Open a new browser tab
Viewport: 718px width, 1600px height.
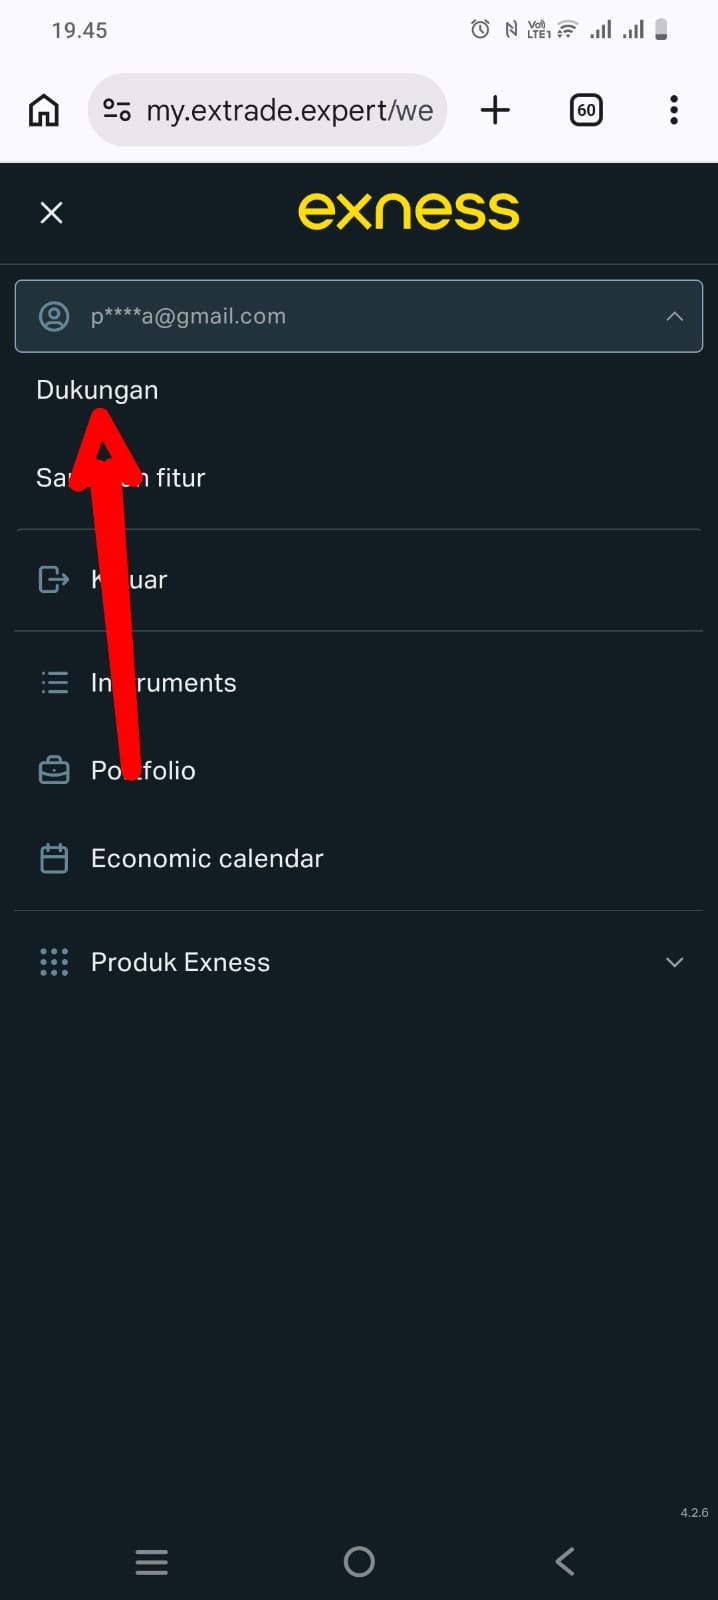pos(495,110)
